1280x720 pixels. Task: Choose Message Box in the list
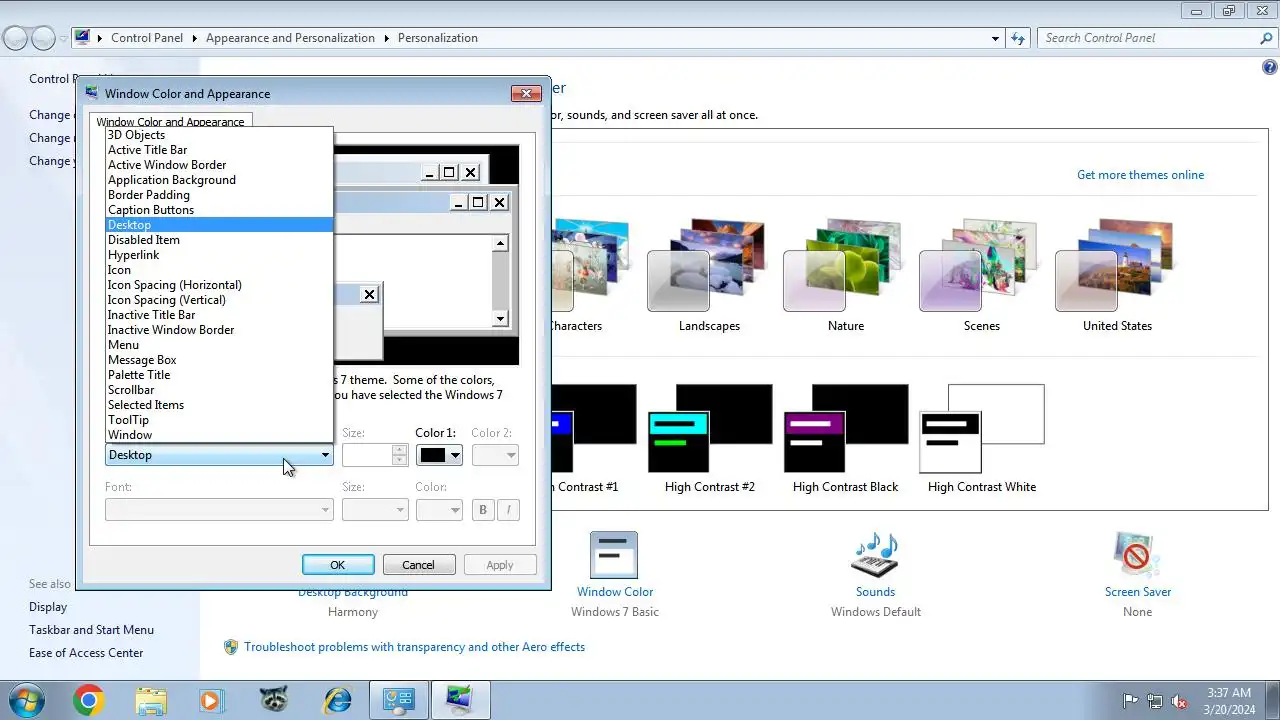point(219,360)
